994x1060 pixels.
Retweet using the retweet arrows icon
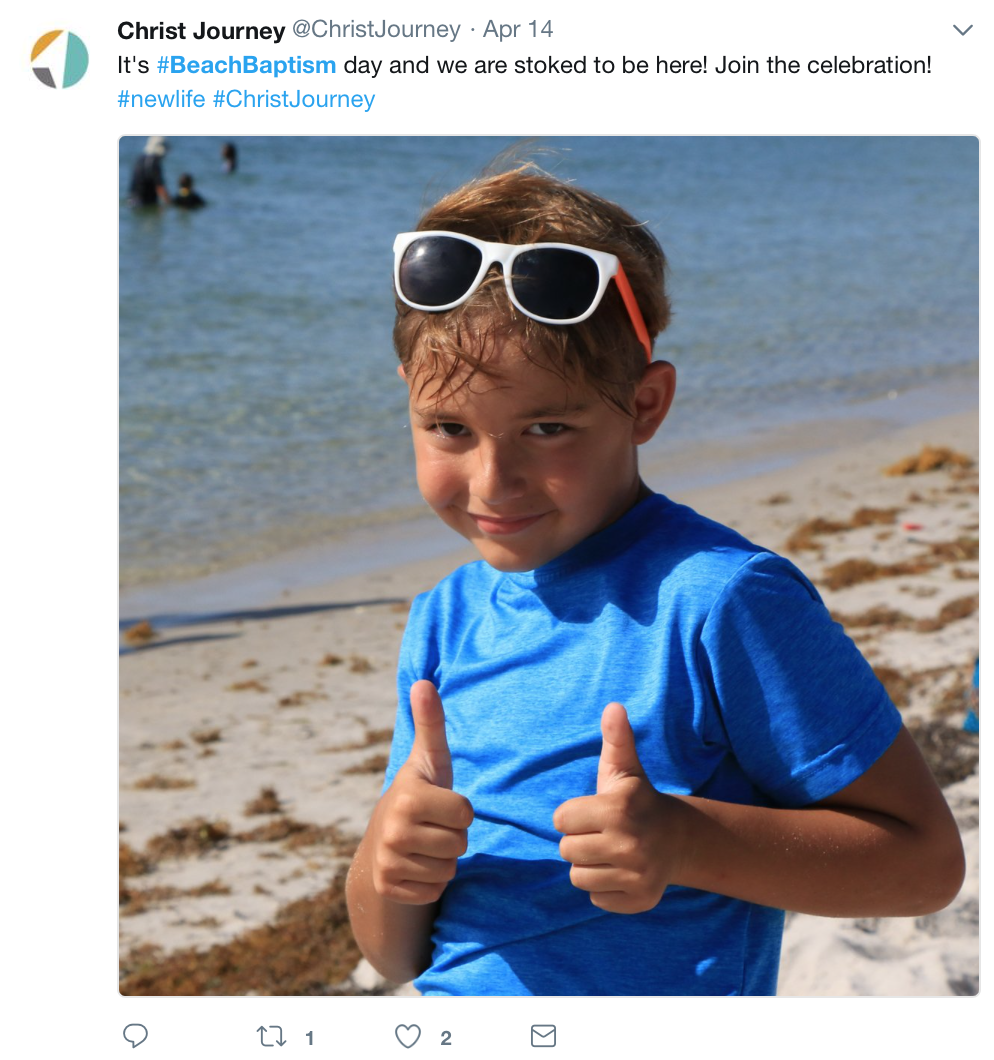point(271,1036)
